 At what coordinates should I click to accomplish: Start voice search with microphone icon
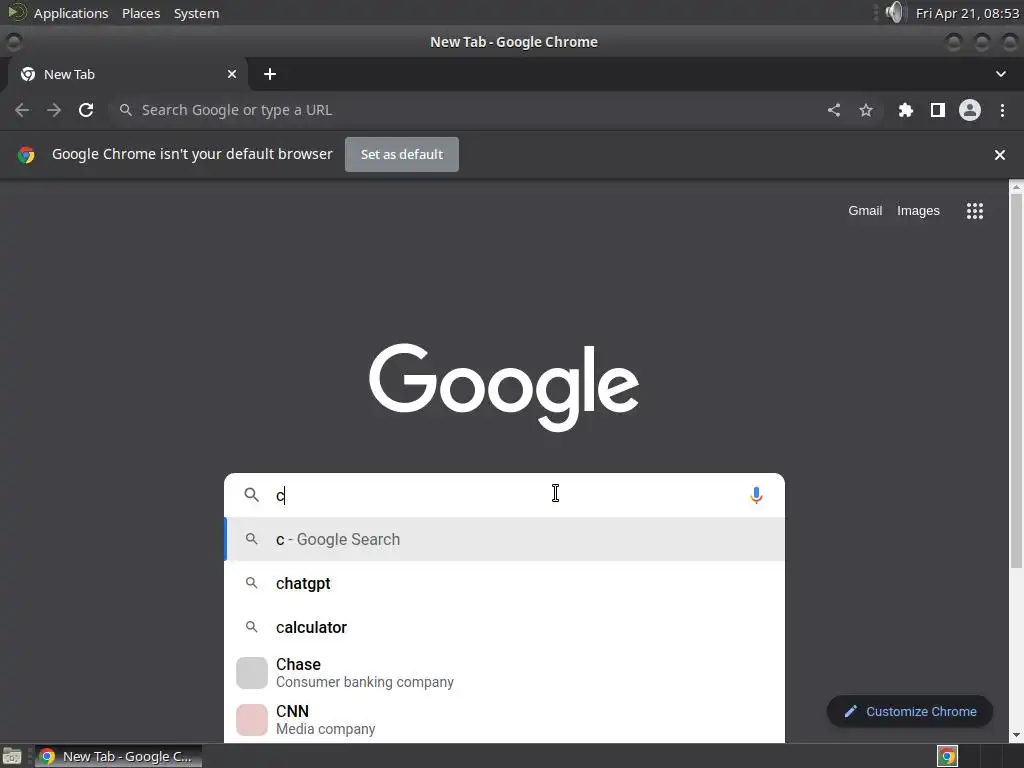756,495
